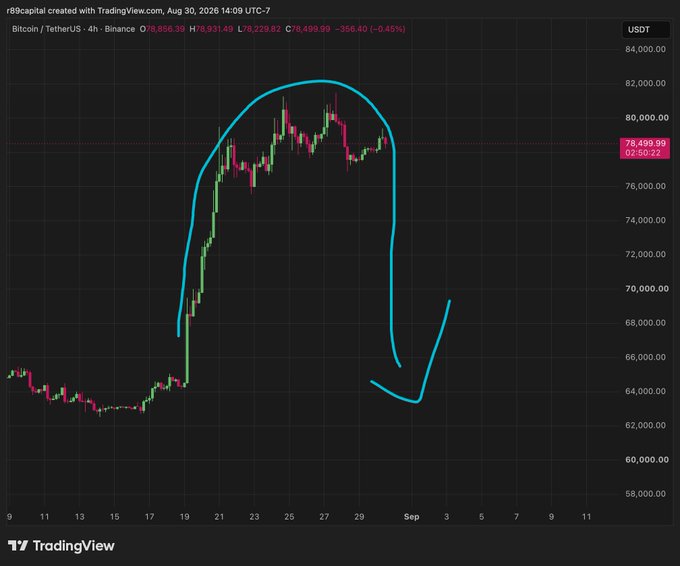Click the 74,000.00 price axis label
This screenshot has height=566, width=680.
pos(645,220)
